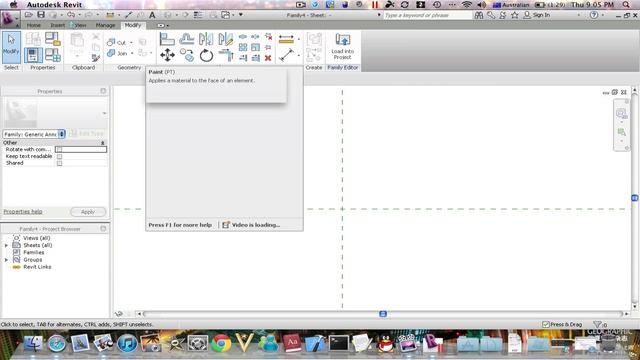Click the Text 'A' quick access icon
Viewport: 640px width, 360px height.
(x=152, y=15)
